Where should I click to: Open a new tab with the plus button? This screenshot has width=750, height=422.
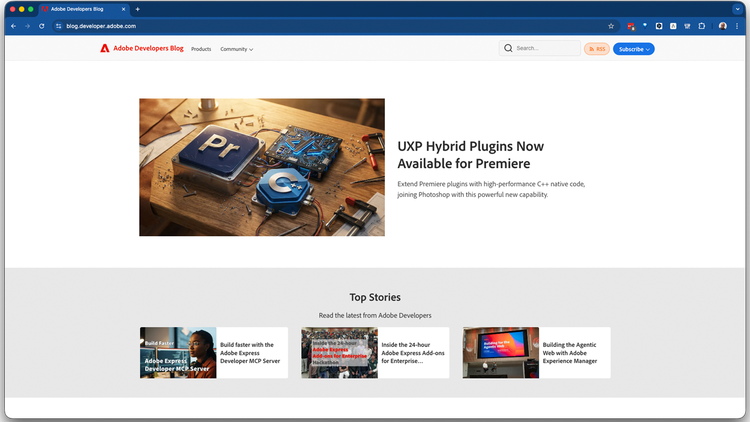137,9
